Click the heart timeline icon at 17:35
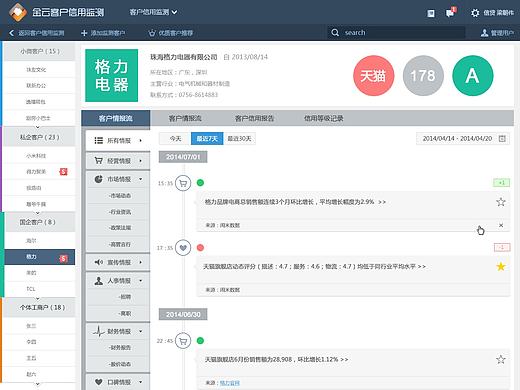Viewport: 520px width, 390px height. 183,248
